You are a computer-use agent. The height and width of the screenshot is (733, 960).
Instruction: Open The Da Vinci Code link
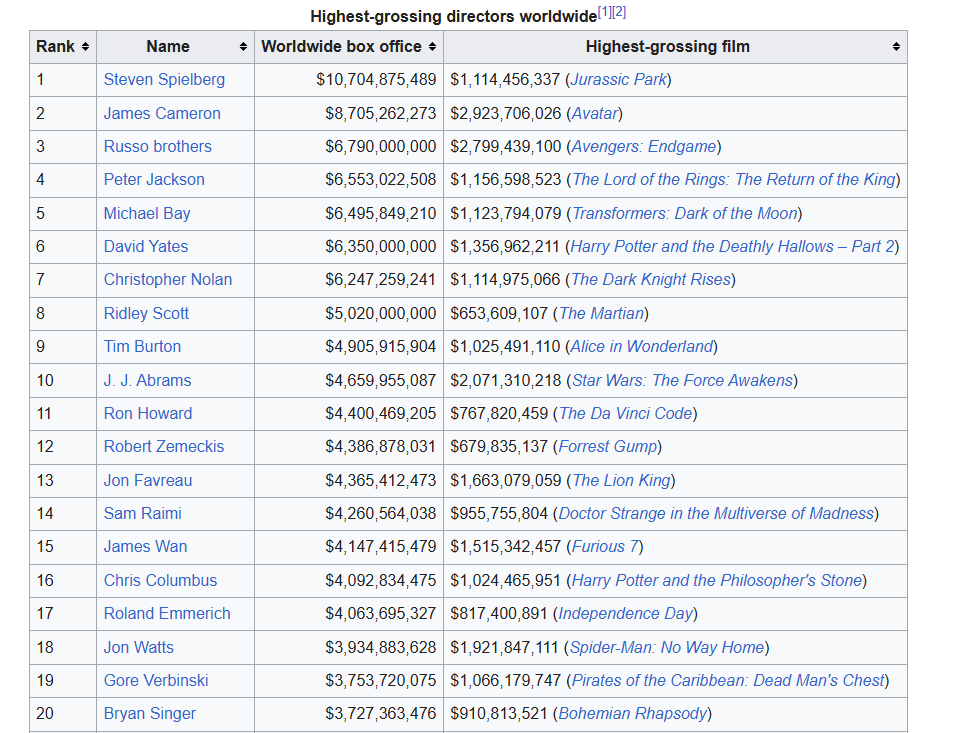pos(625,413)
